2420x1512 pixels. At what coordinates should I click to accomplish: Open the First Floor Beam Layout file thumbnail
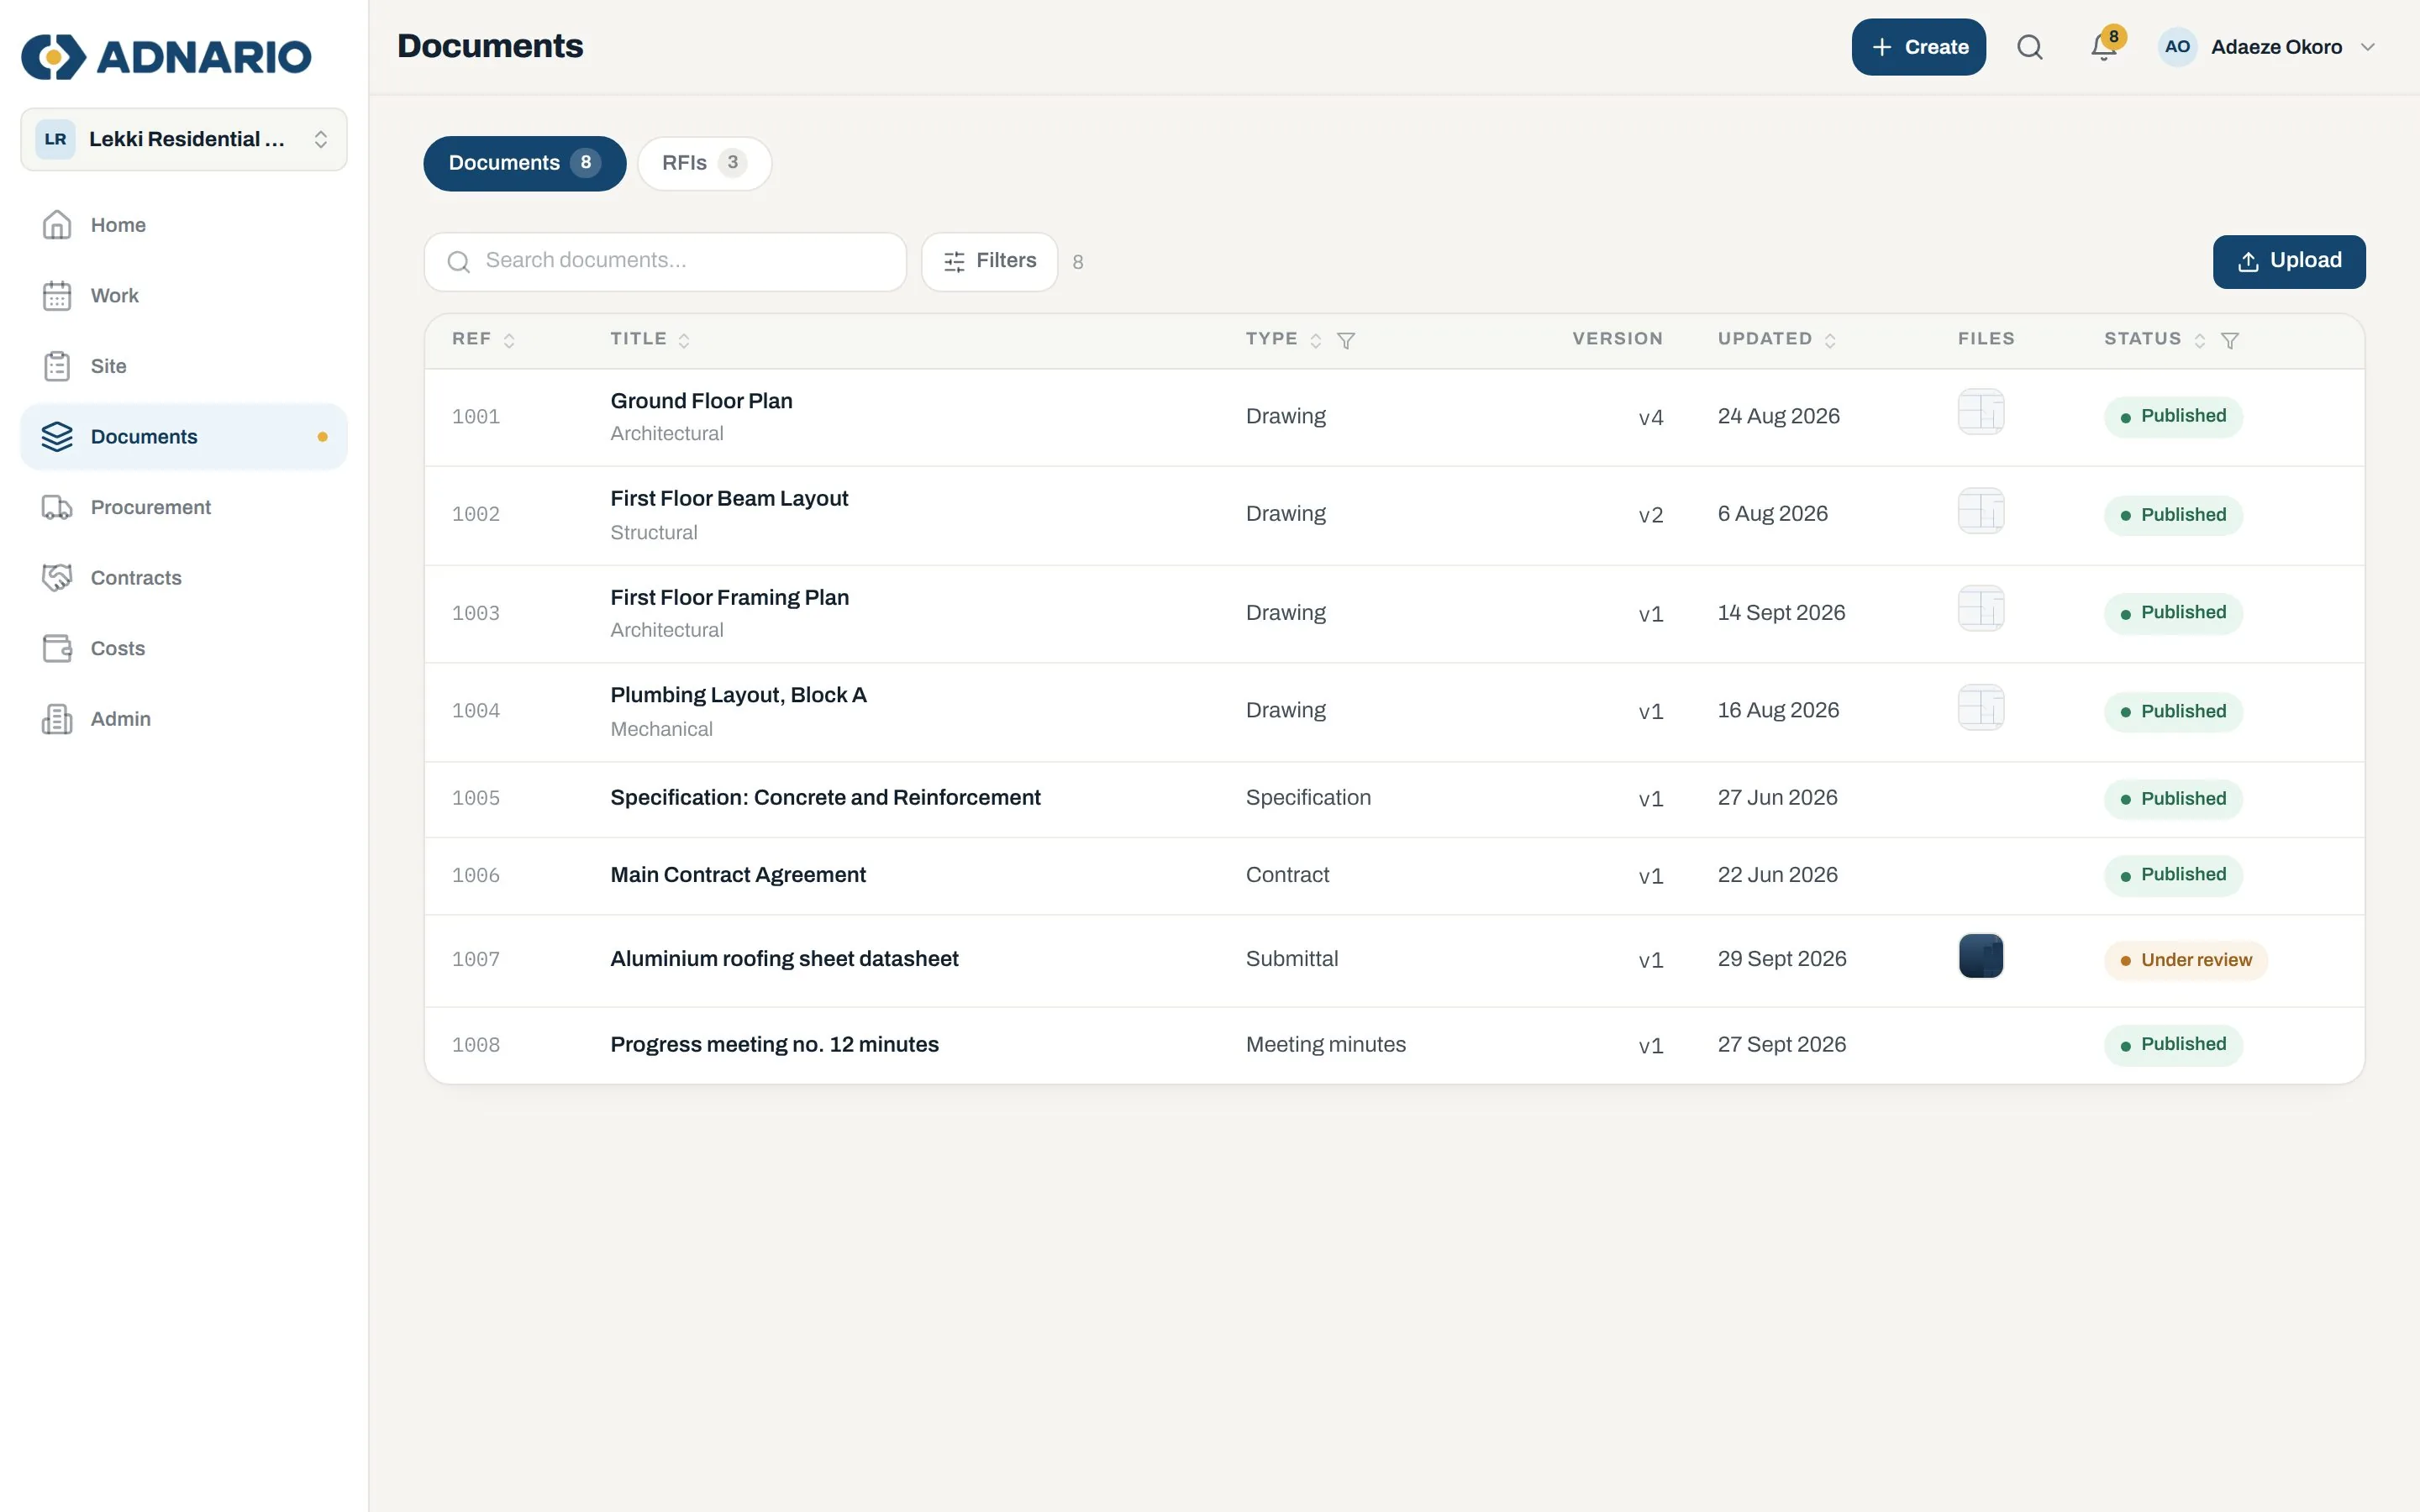point(1980,511)
